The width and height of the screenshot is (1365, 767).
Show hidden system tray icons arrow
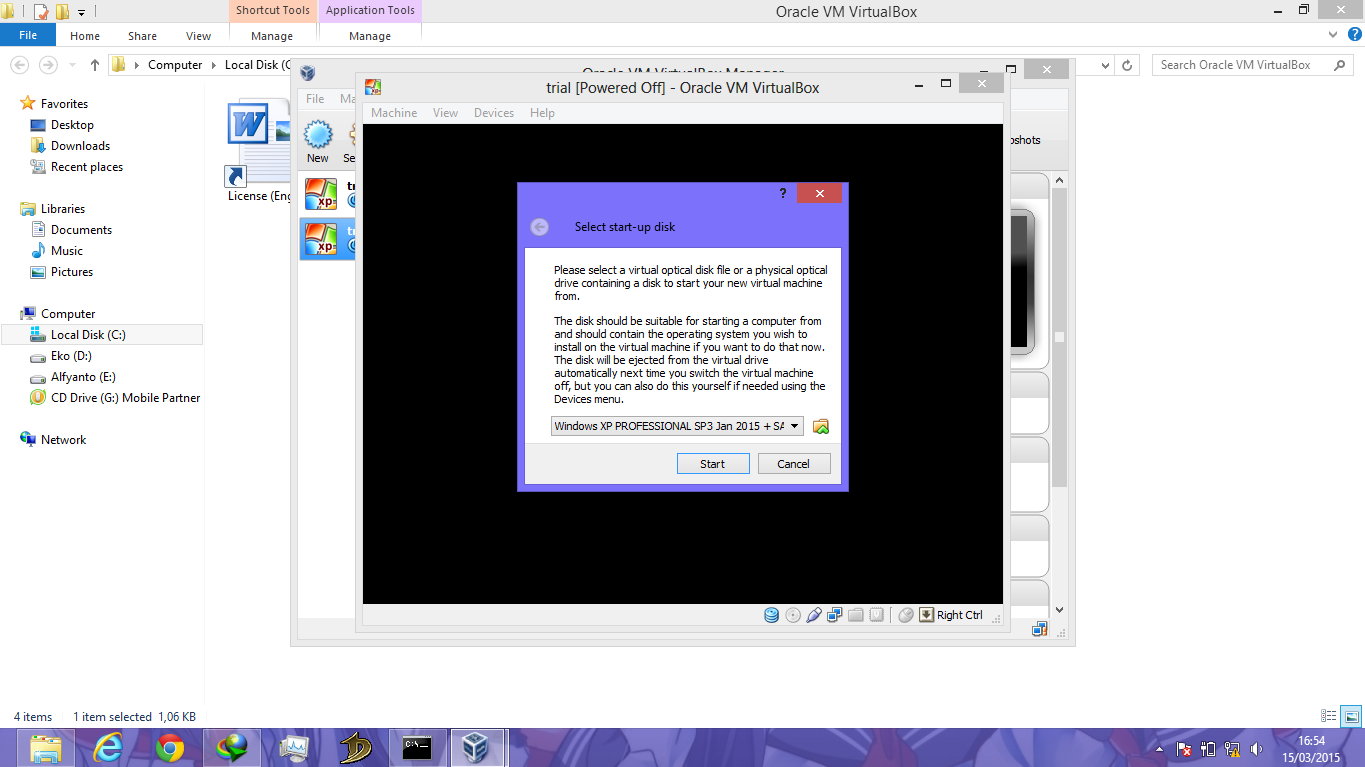click(x=1159, y=748)
